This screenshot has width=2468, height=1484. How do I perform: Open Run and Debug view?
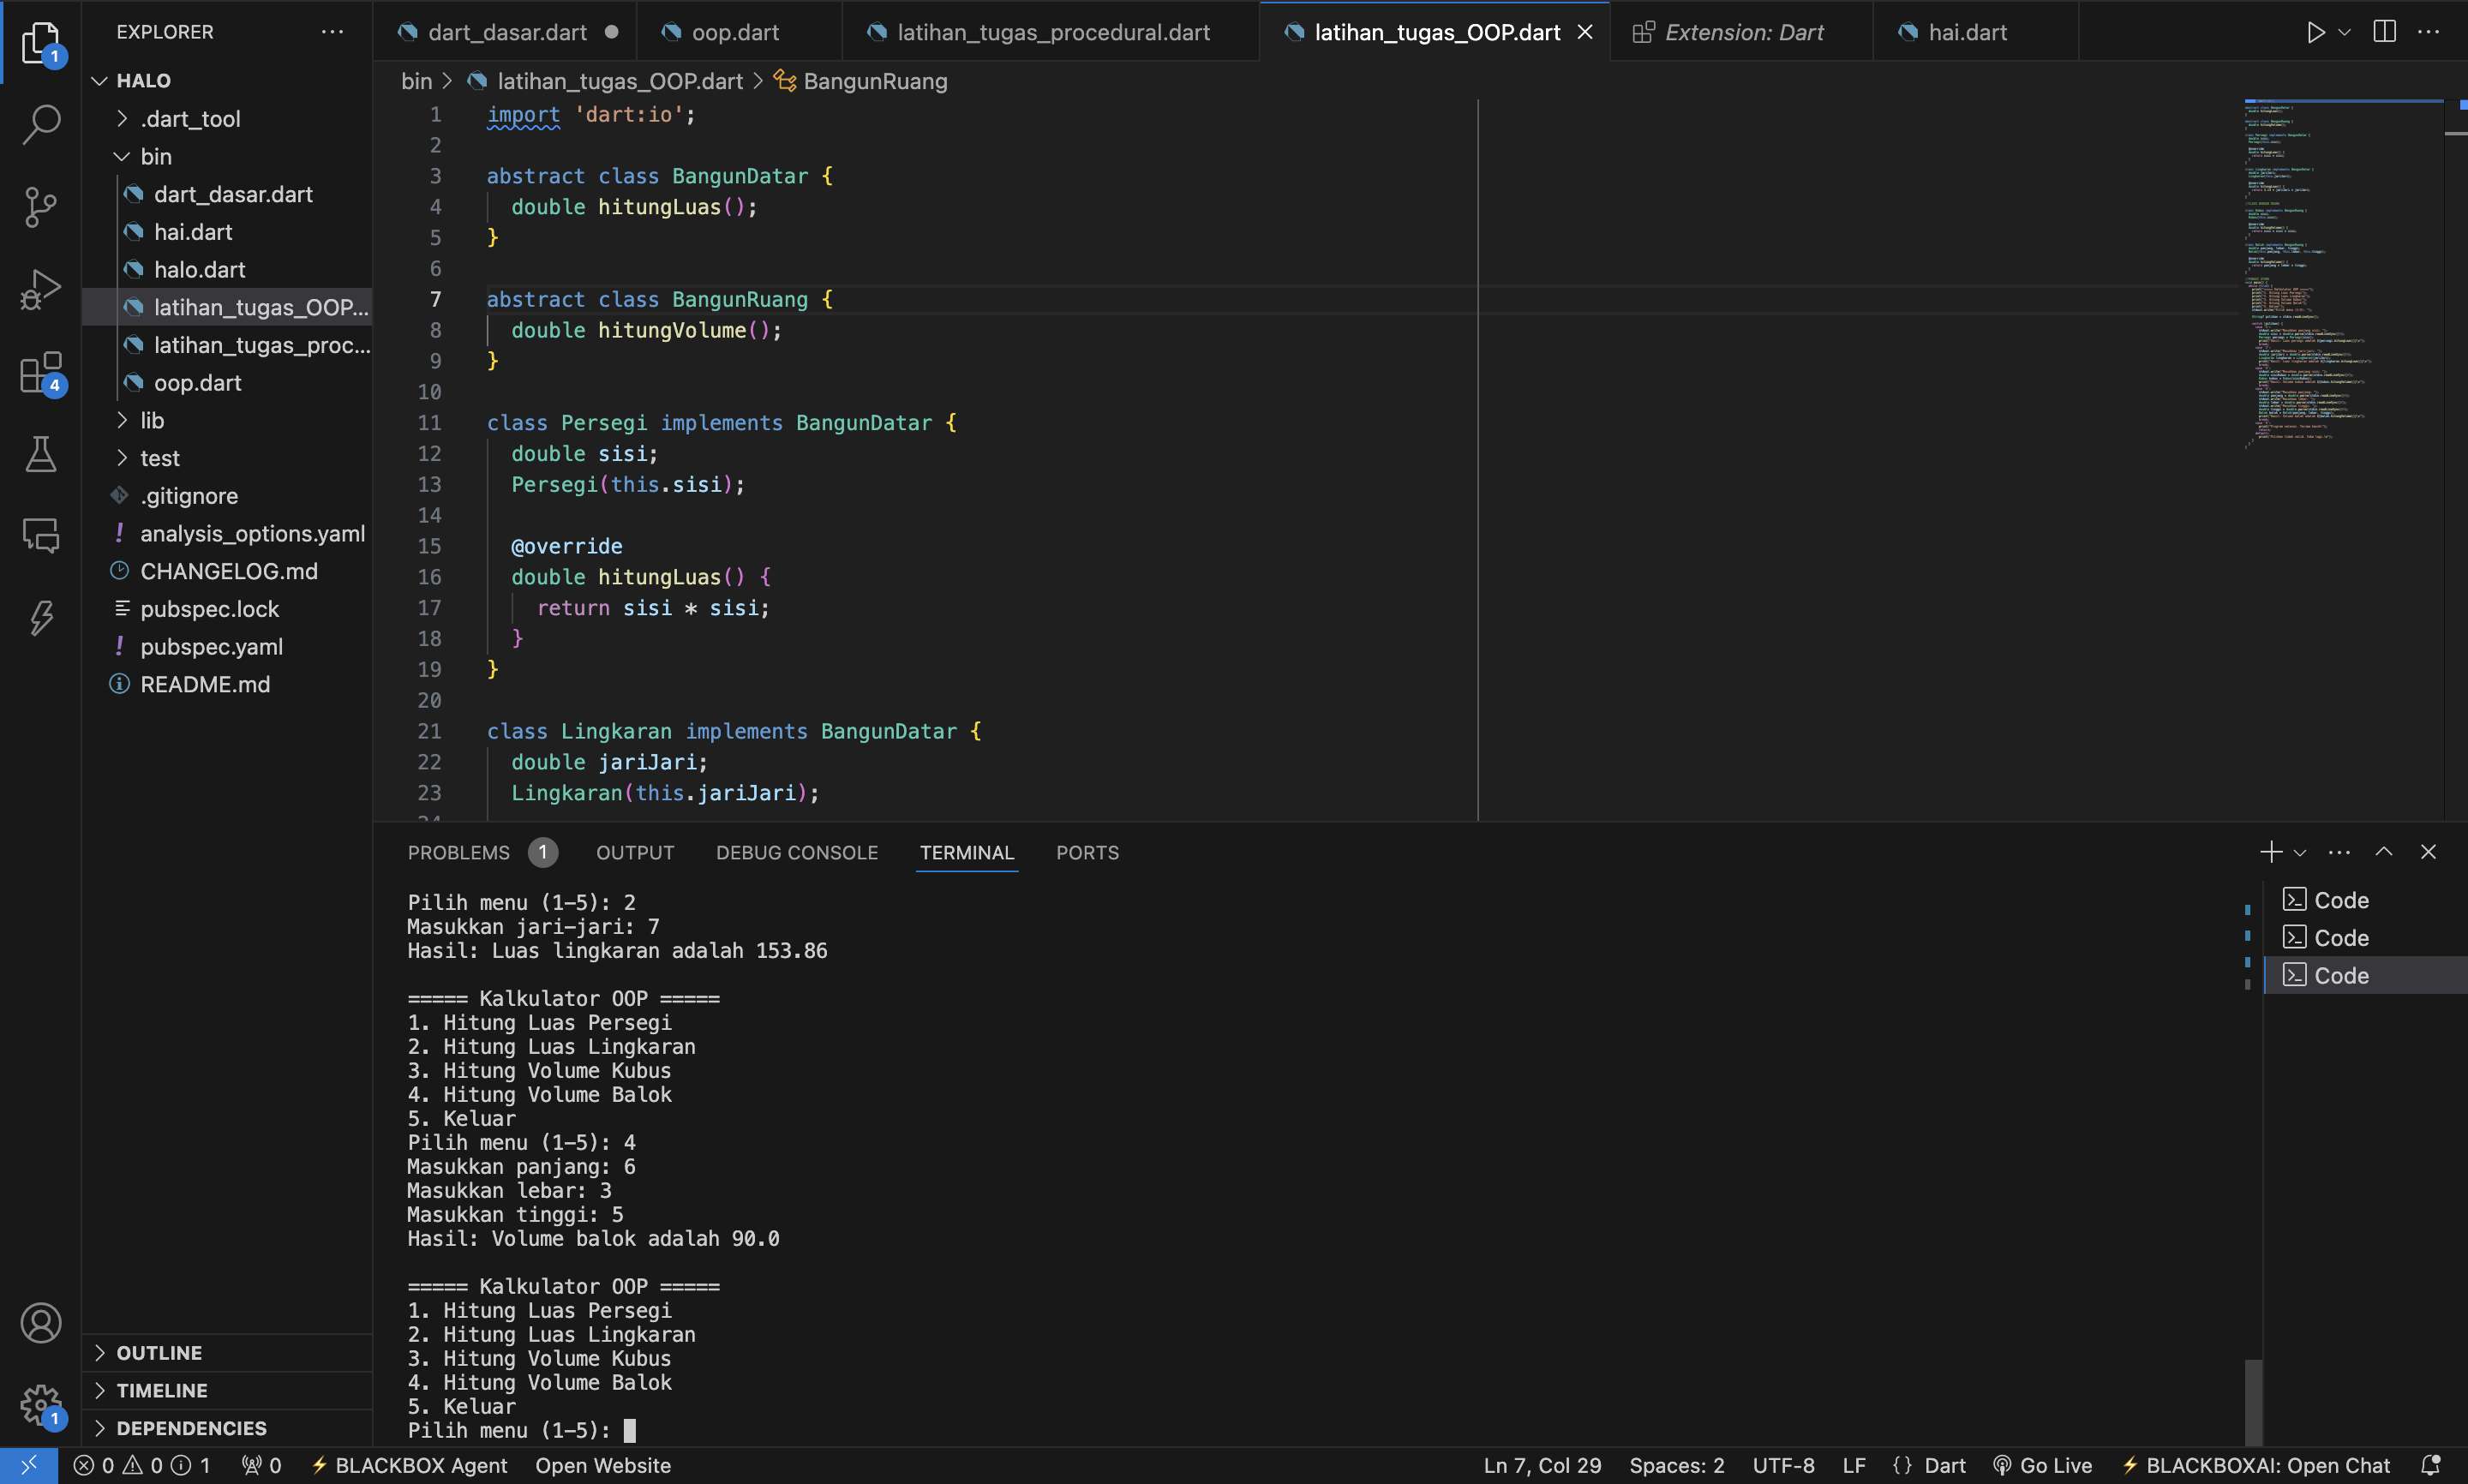pyautogui.click(x=41, y=290)
